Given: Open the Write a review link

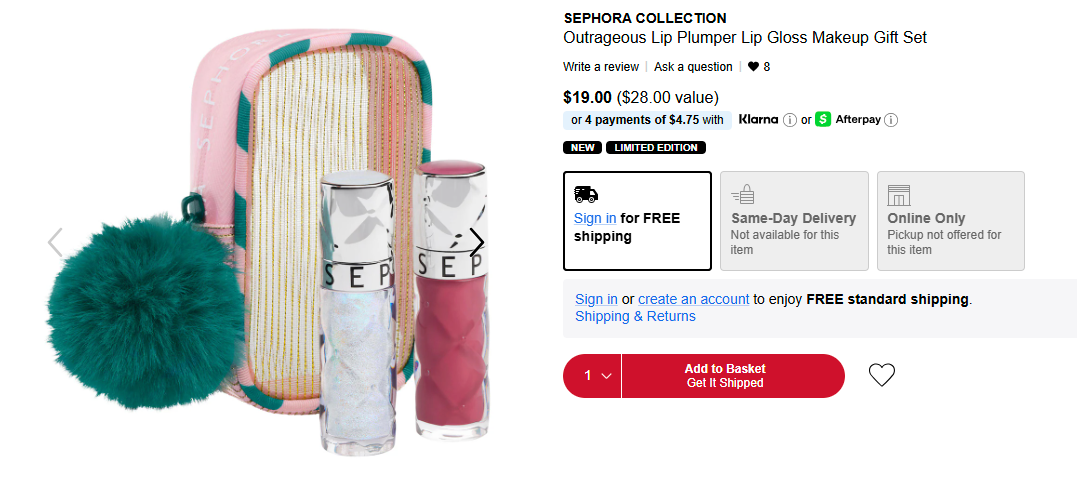Looking at the screenshot, I should click(600, 67).
